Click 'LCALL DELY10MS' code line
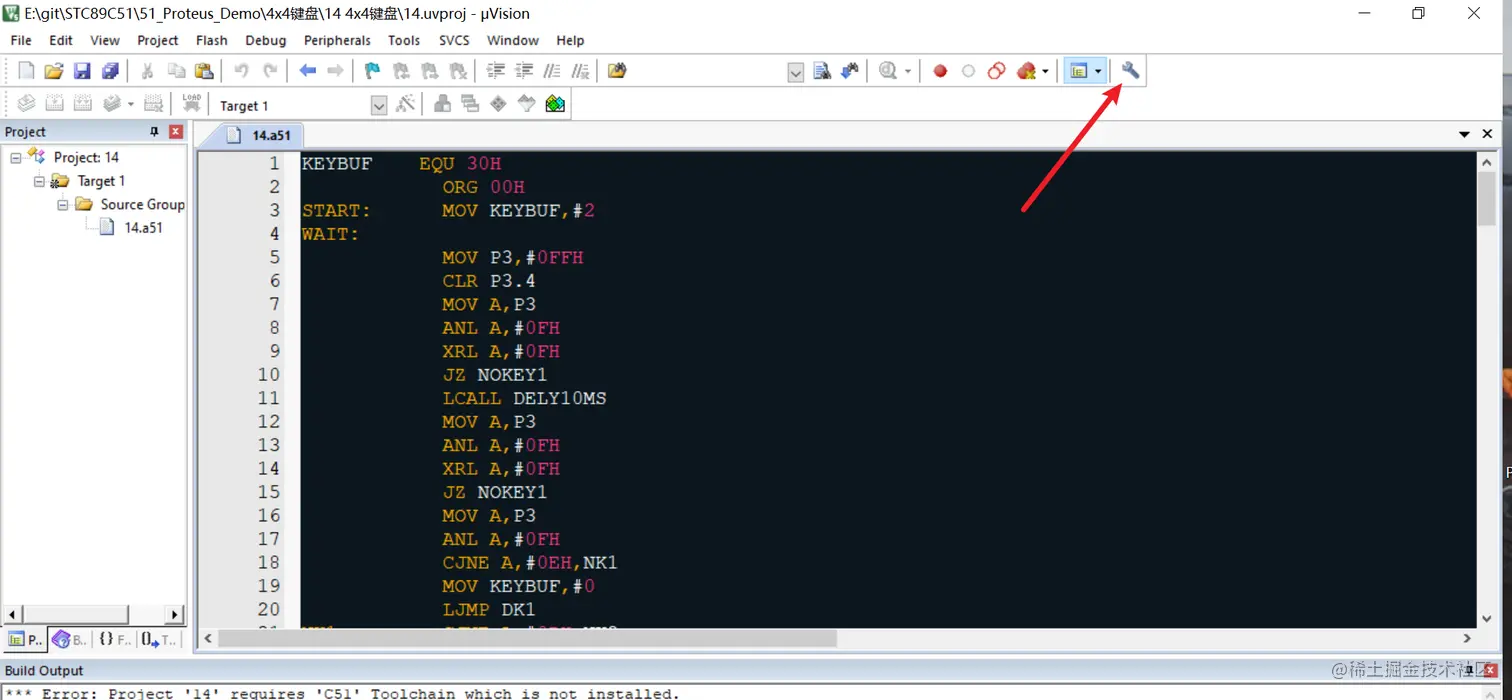This screenshot has width=1512, height=700. pyautogui.click(x=524, y=399)
